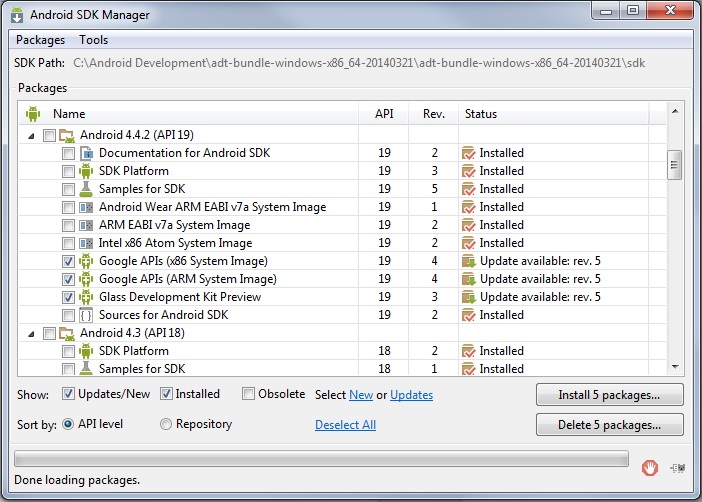Viewport: 702px width, 502px height.
Task: Click the red stop-hand abort icon
Action: coord(650,468)
